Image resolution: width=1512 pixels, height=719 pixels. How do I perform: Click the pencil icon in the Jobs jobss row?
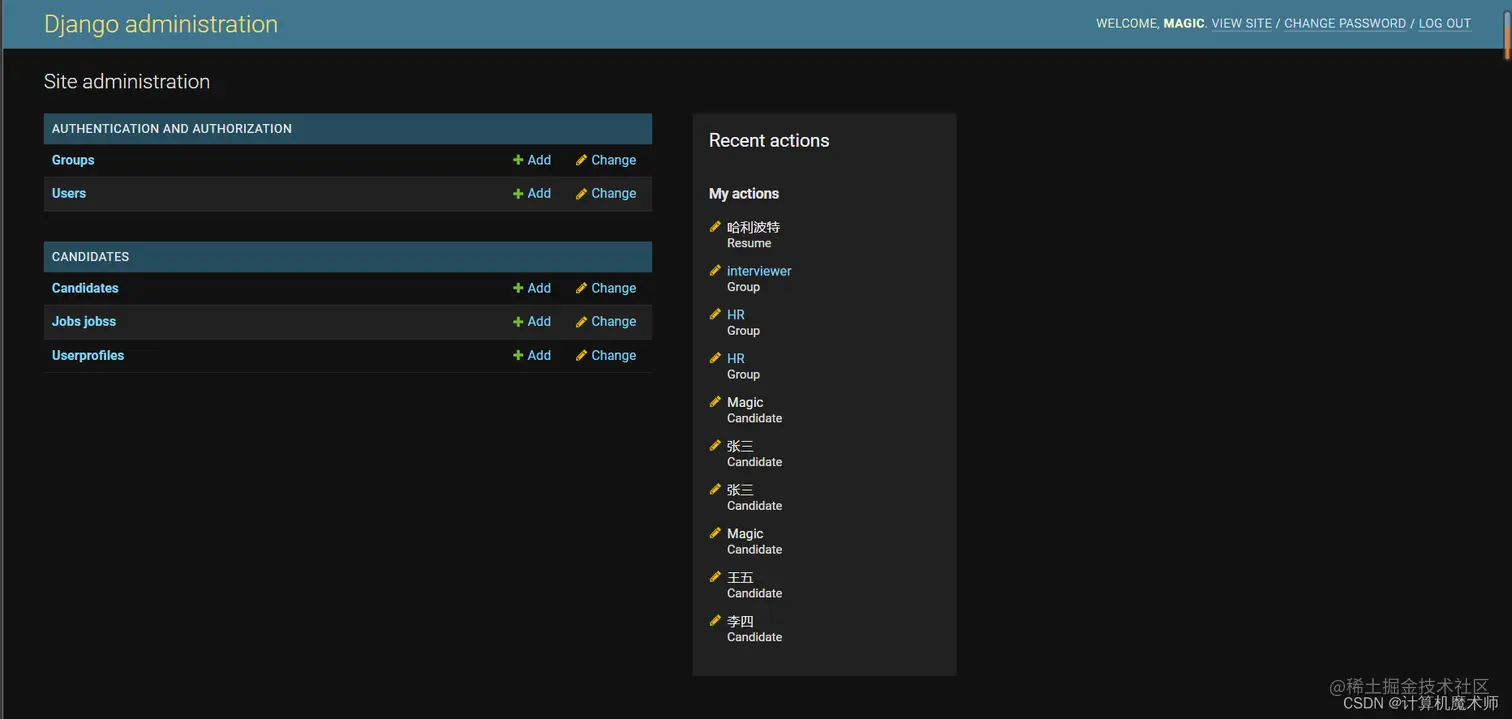tap(581, 322)
